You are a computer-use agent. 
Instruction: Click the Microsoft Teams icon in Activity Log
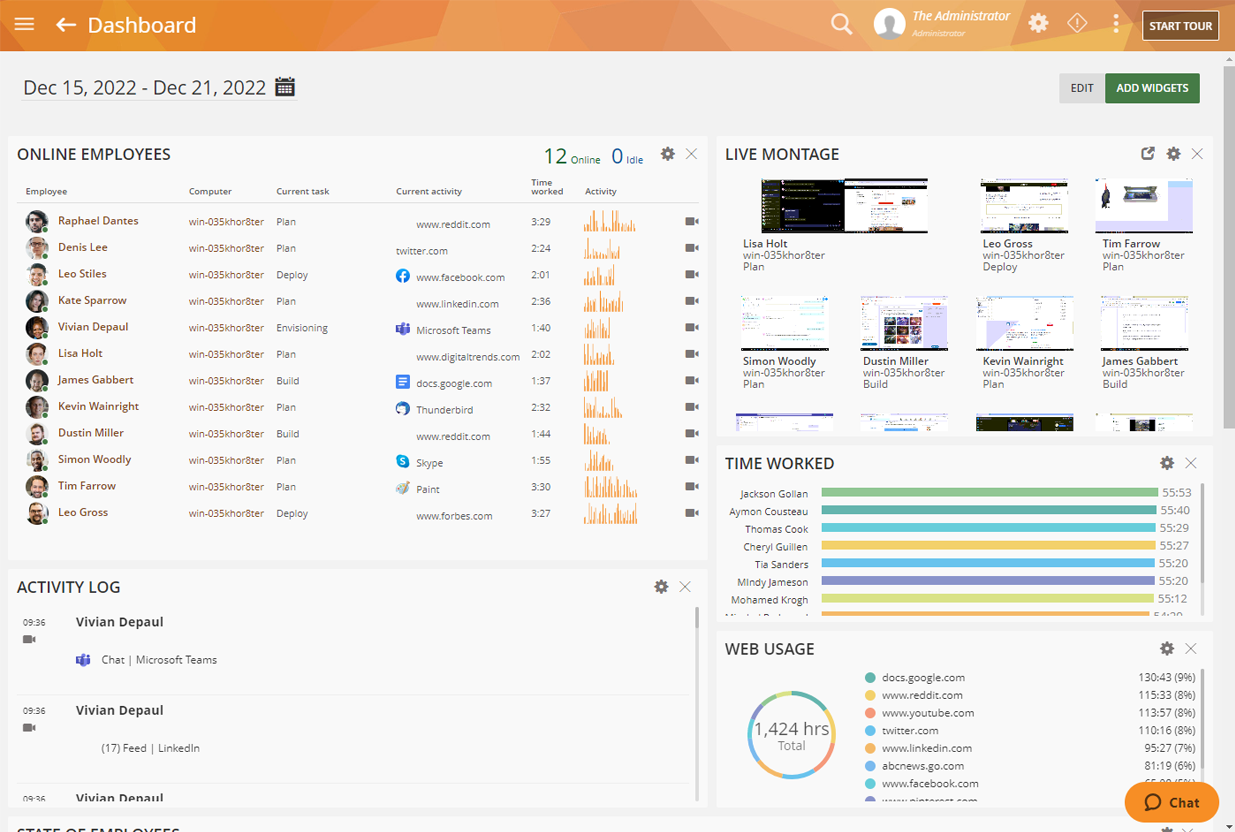(83, 659)
